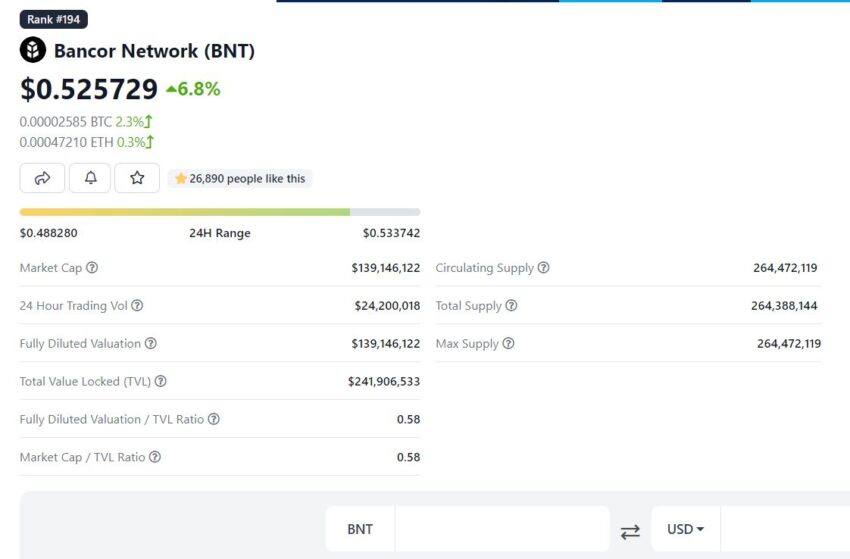Click Circulating Supply info icon
The width and height of the screenshot is (850, 559).
(x=544, y=268)
